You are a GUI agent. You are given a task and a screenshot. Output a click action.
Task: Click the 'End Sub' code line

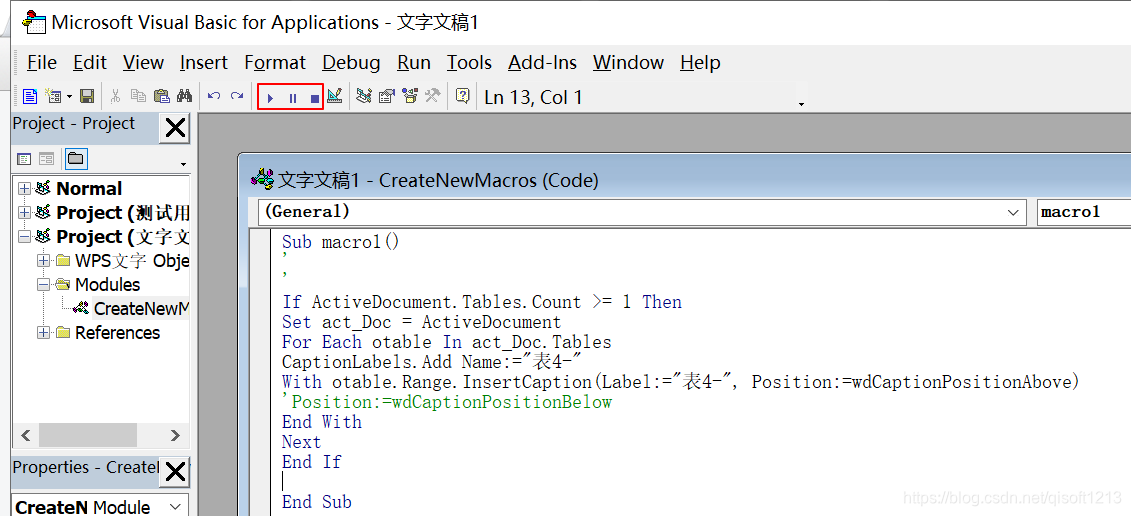coord(317,502)
